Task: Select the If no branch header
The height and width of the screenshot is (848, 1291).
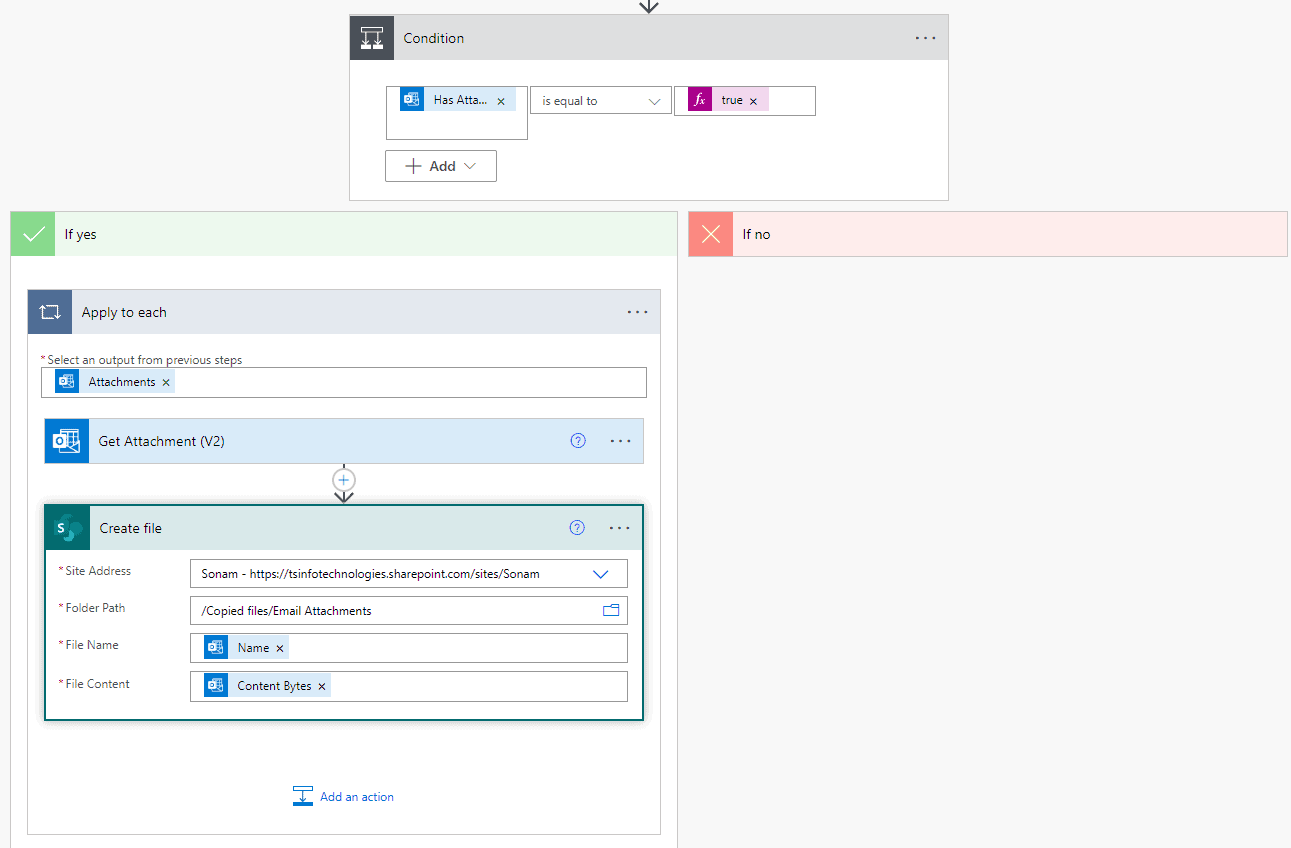Action: [x=988, y=234]
